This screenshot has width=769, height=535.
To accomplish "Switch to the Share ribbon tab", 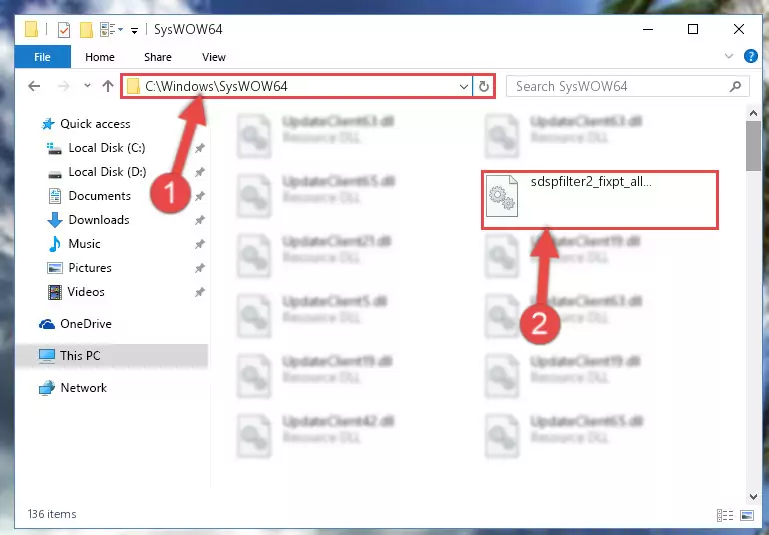I will point(157,57).
